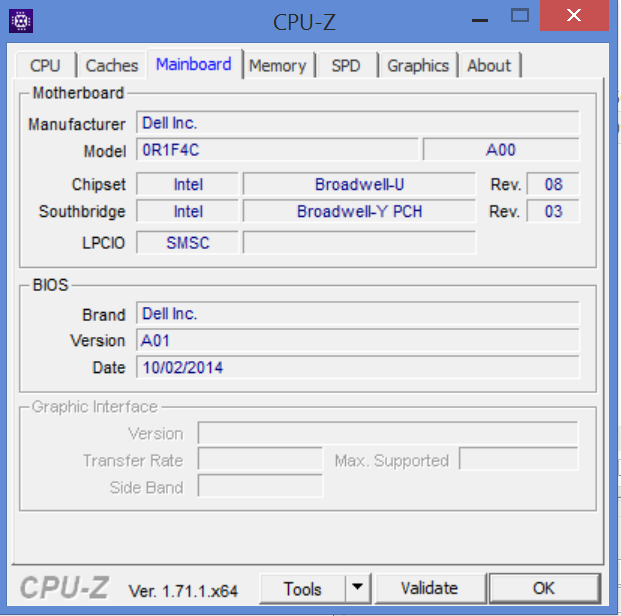This screenshot has width=621, height=616.
Task: Click the Graphic Interface Version field
Action: click(x=388, y=433)
